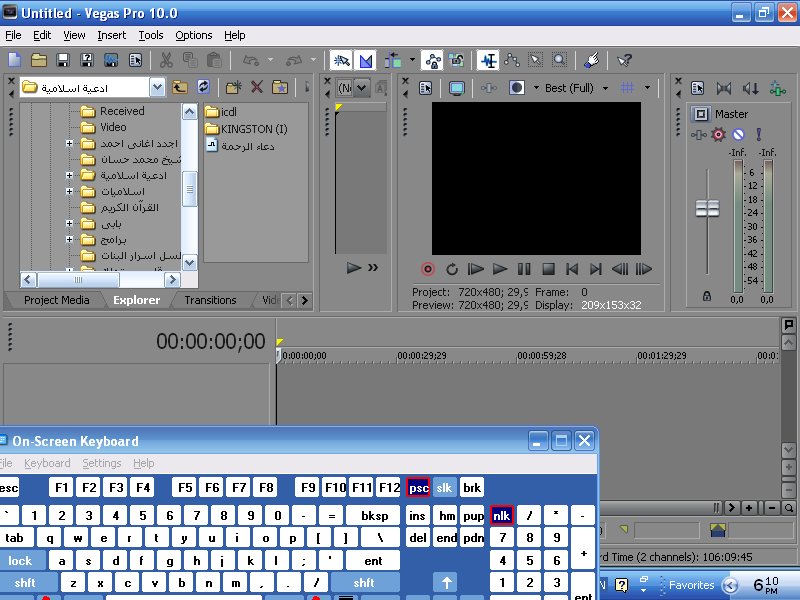Click Preview on External Monitor icon

click(x=456, y=88)
